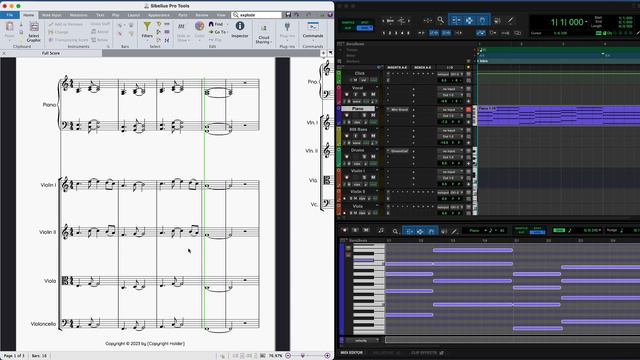Click the ribbon search field containing 'explode'
This screenshot has height=360, width=640.
(x=257, y=15)
